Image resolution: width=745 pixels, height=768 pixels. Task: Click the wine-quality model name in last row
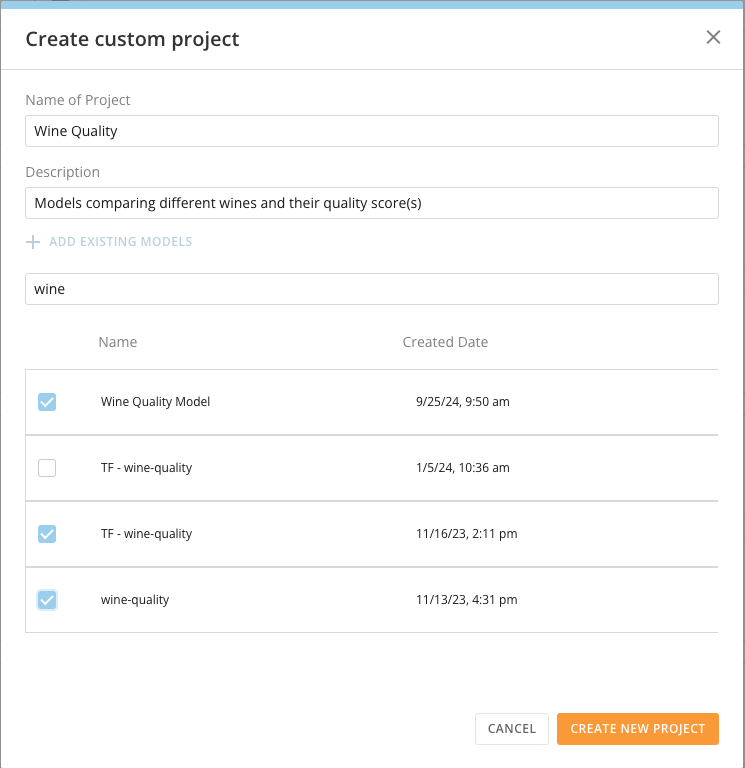135,600
